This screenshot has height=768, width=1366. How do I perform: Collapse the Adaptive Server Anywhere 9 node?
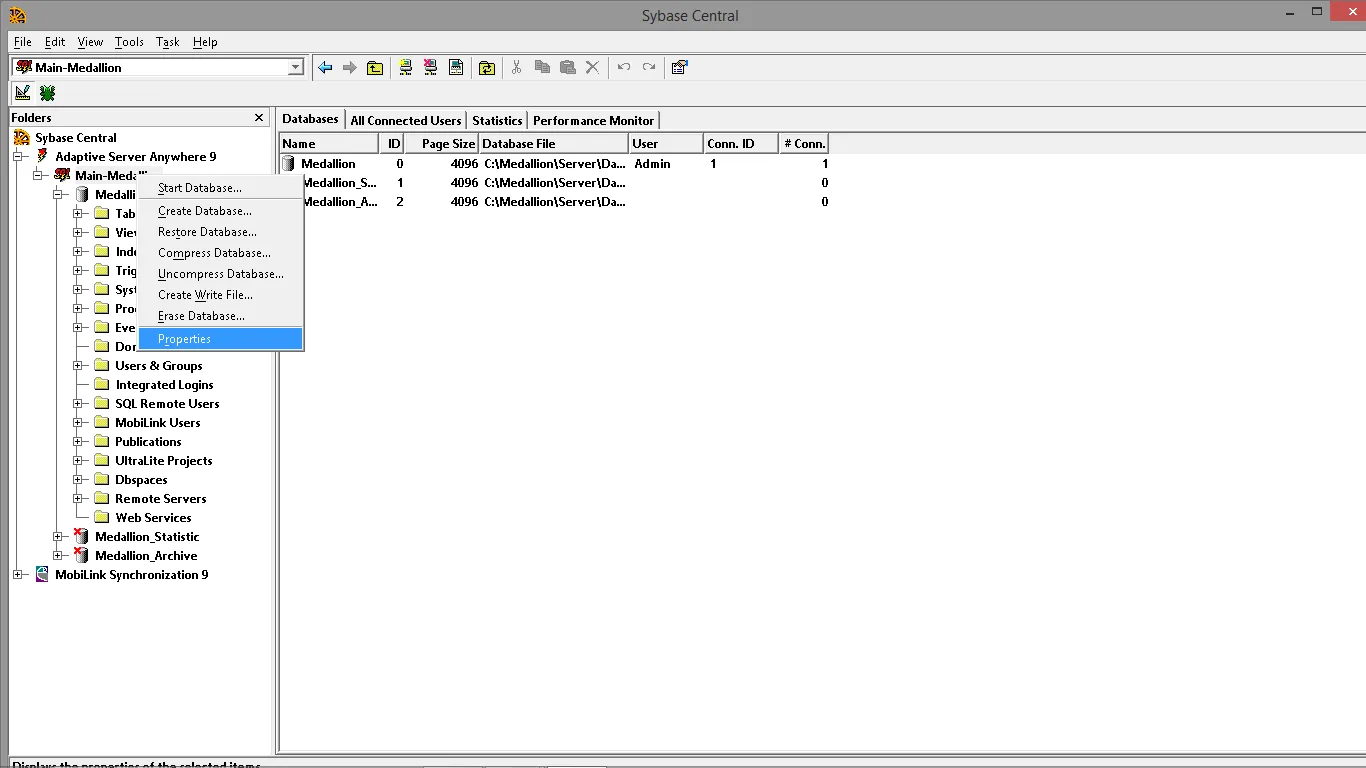18,157
